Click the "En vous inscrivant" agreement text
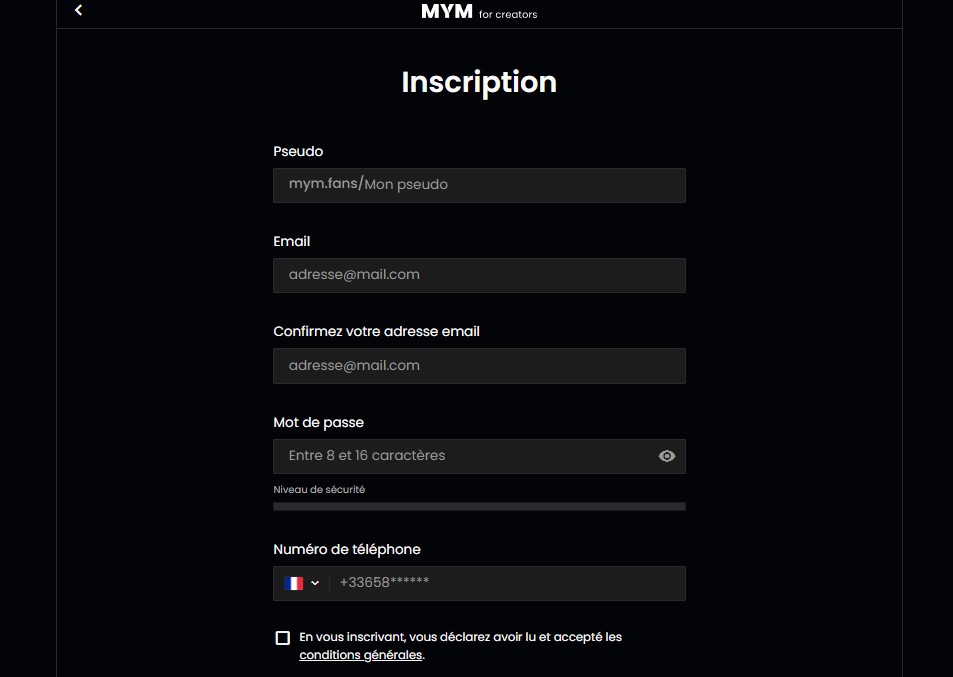 [x=460, y=637]
